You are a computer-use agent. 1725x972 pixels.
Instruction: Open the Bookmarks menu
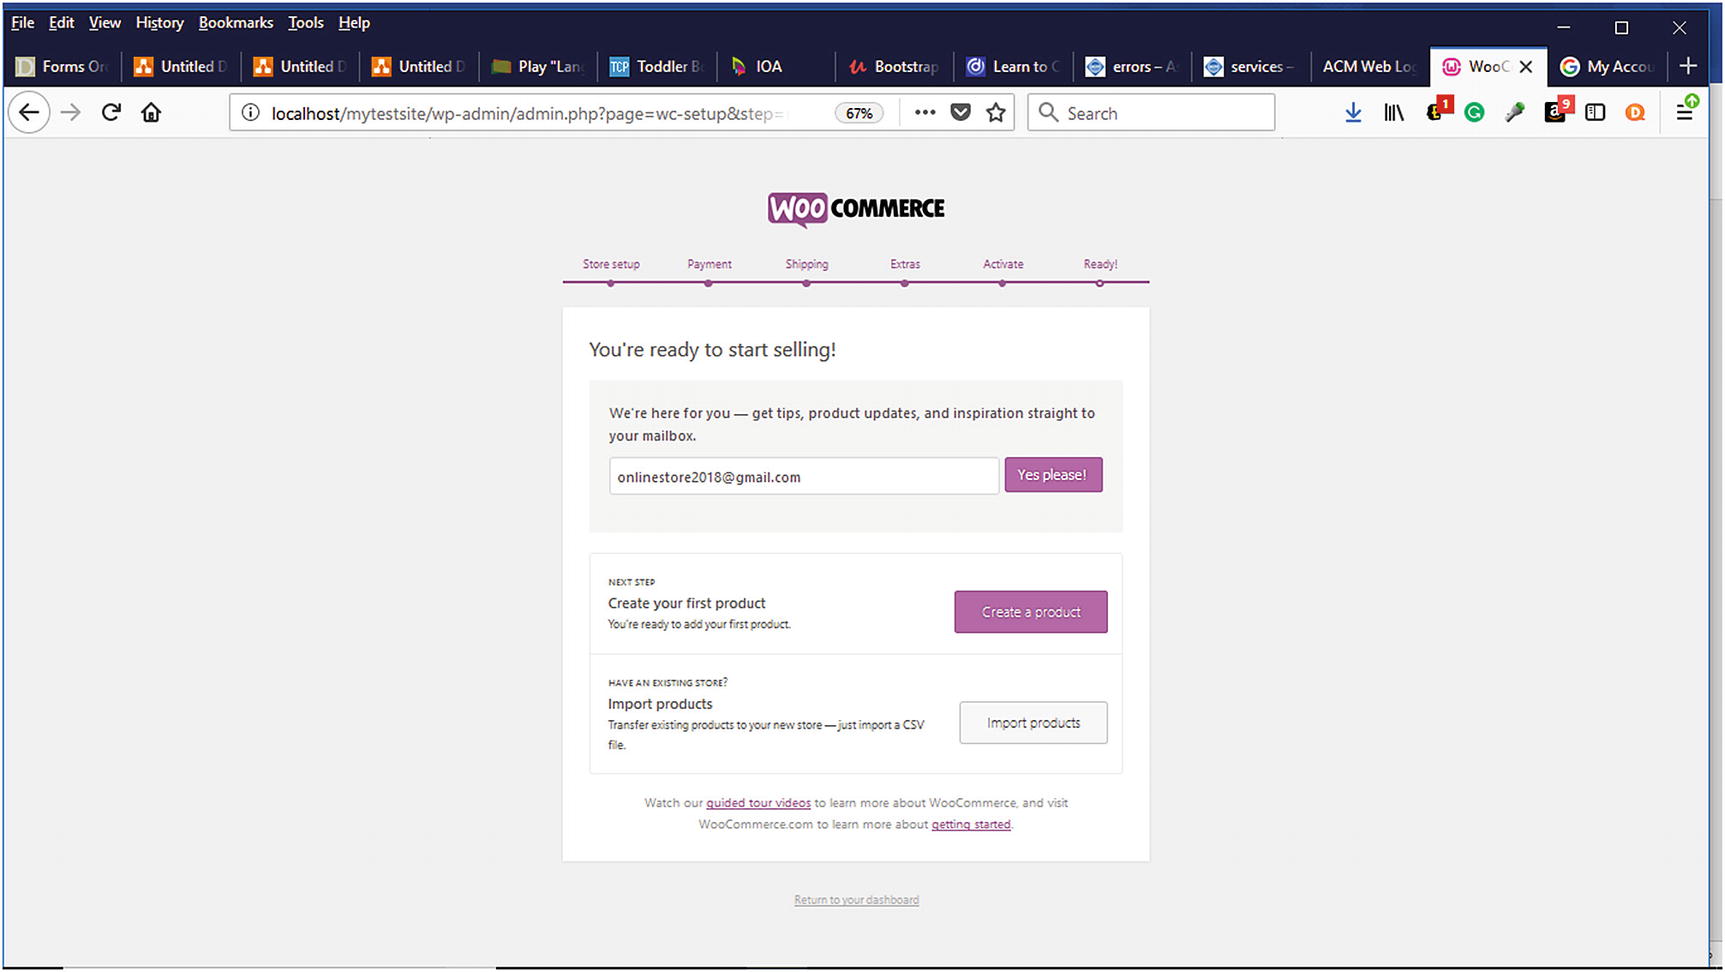coord(236,22)
